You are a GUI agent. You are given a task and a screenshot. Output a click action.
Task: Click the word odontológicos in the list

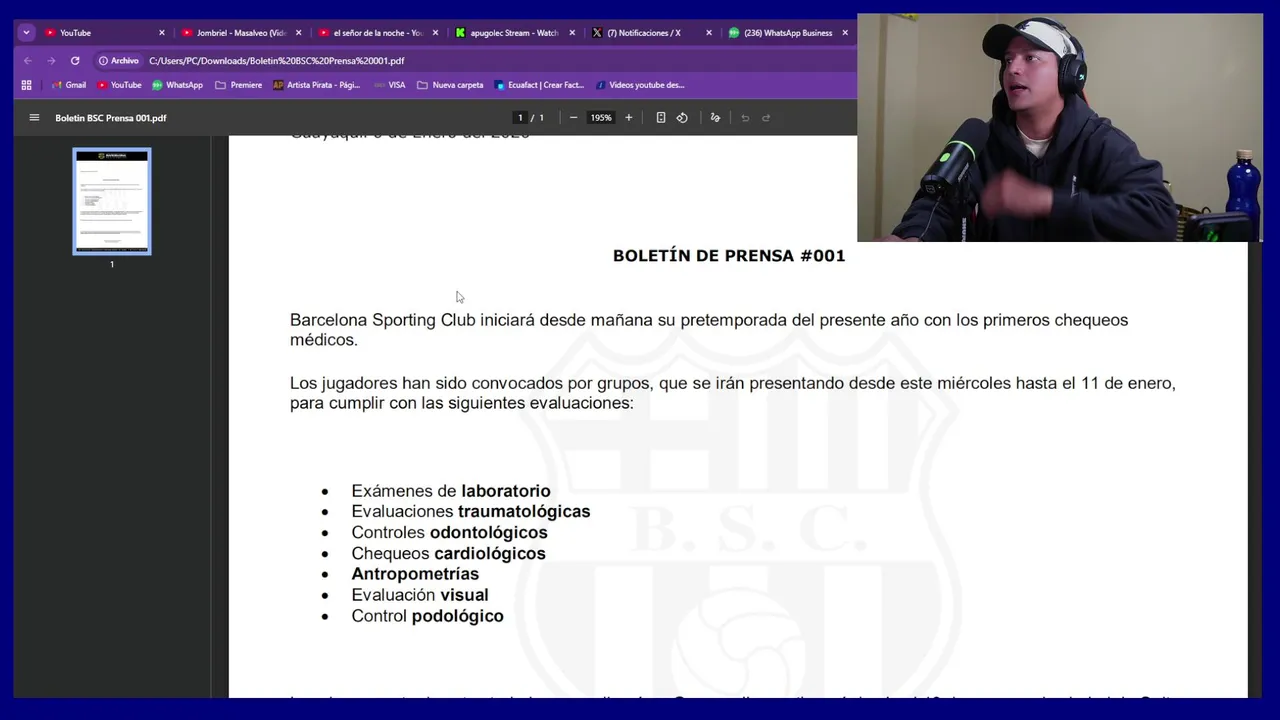489,533
